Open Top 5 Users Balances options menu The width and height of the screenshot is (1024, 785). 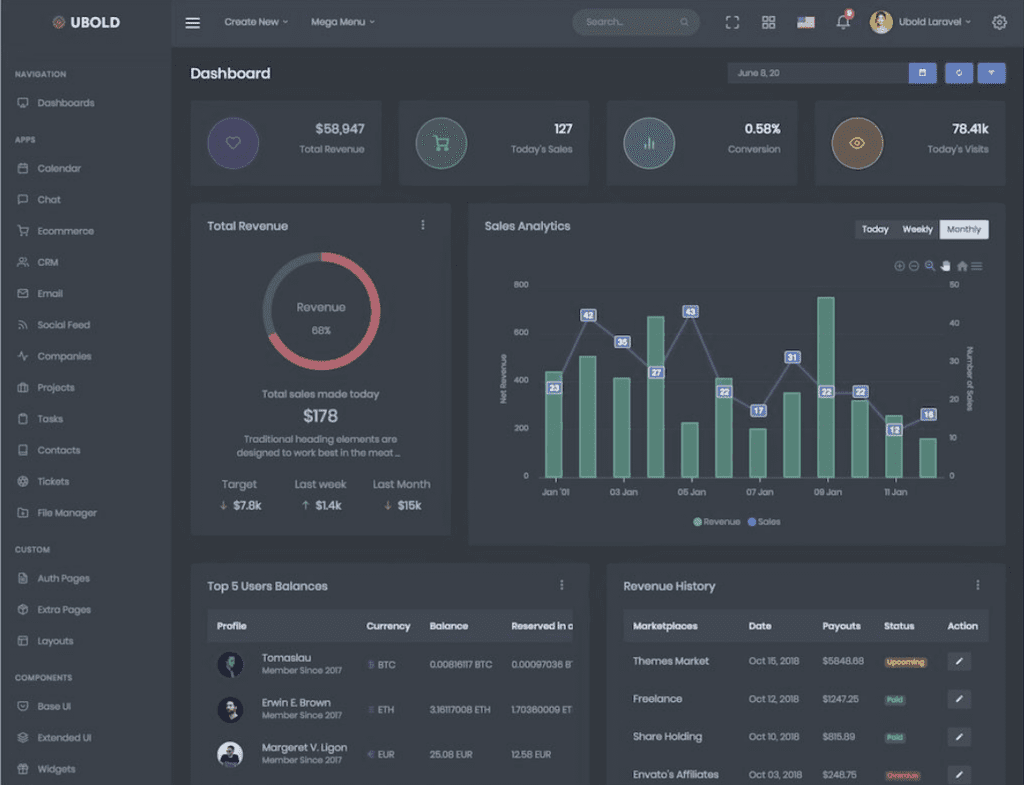[x=562, y=585]
